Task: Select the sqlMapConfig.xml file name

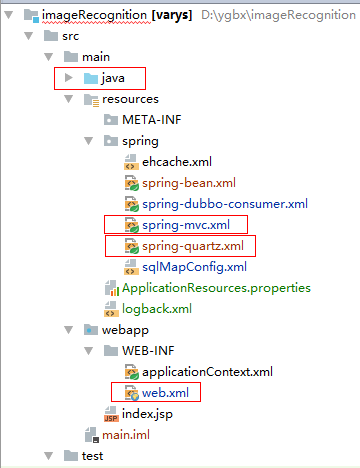Action: (x=195, y=267)
